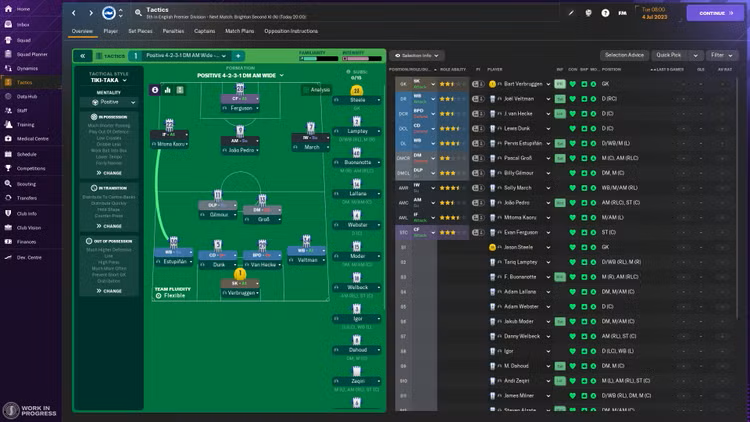Open the Inbox from the sidebar
Screen dimensions: 750x422
tap(22, 23)
